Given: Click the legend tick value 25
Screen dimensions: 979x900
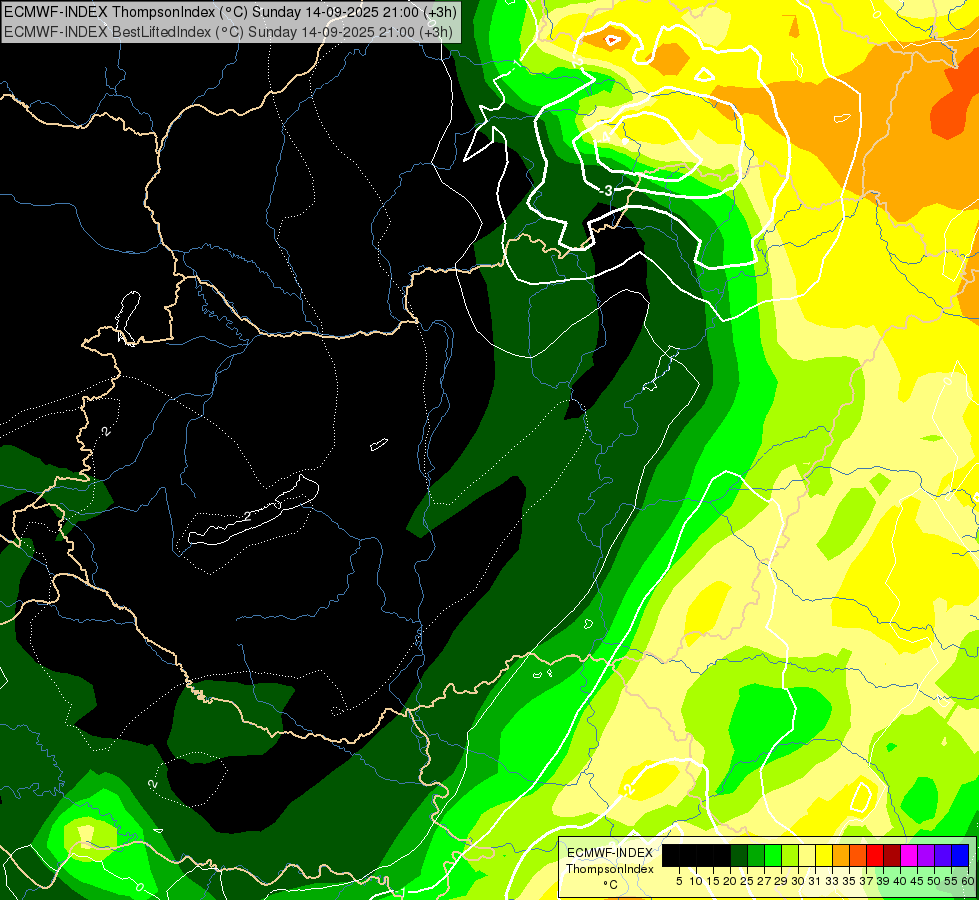Looking at the screenshot, I should point(747,881).
